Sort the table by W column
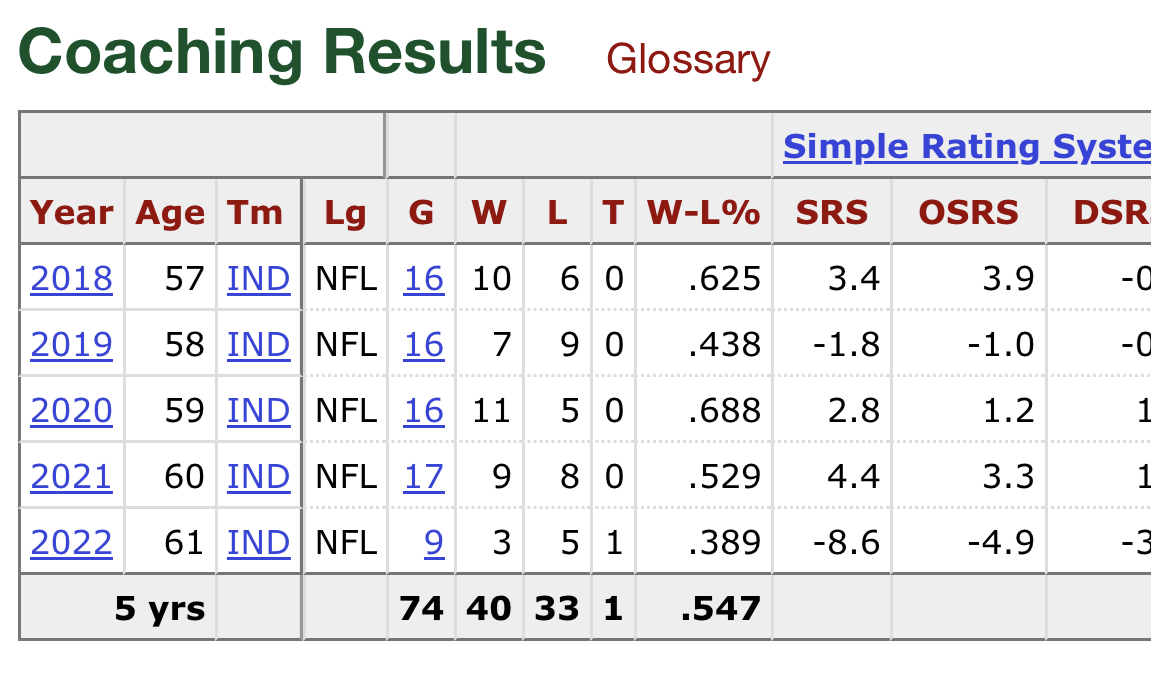Screen dimensions: 1170x681 click(x=488, y=212)
